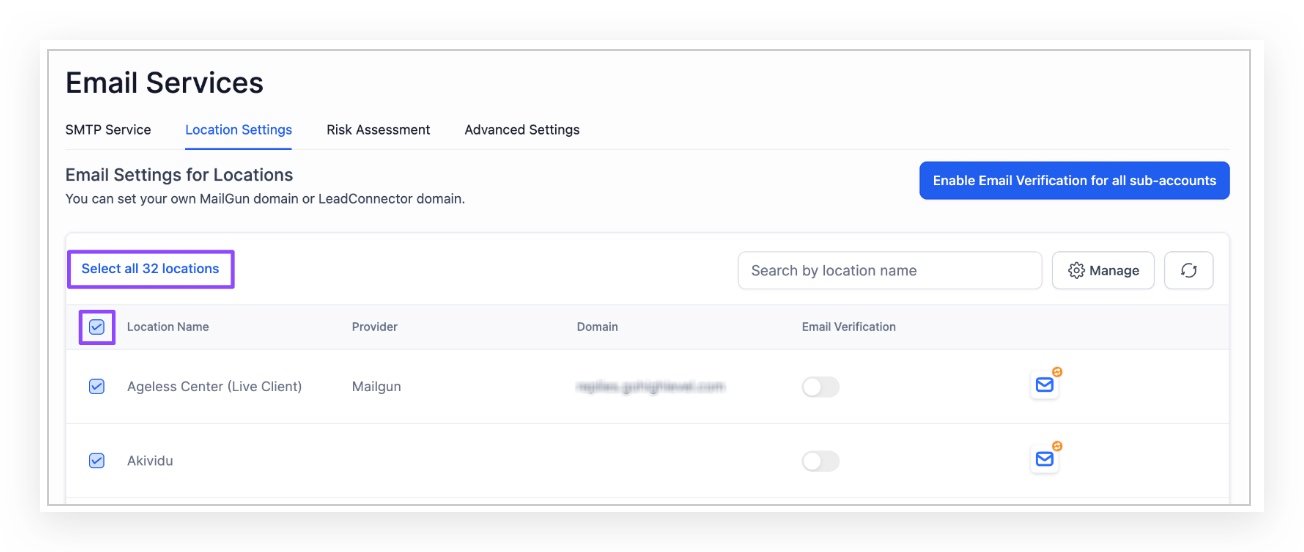Focus the Search by location name field
Viewport: 1304px width, 552px height.
click(x=889, y=271)
